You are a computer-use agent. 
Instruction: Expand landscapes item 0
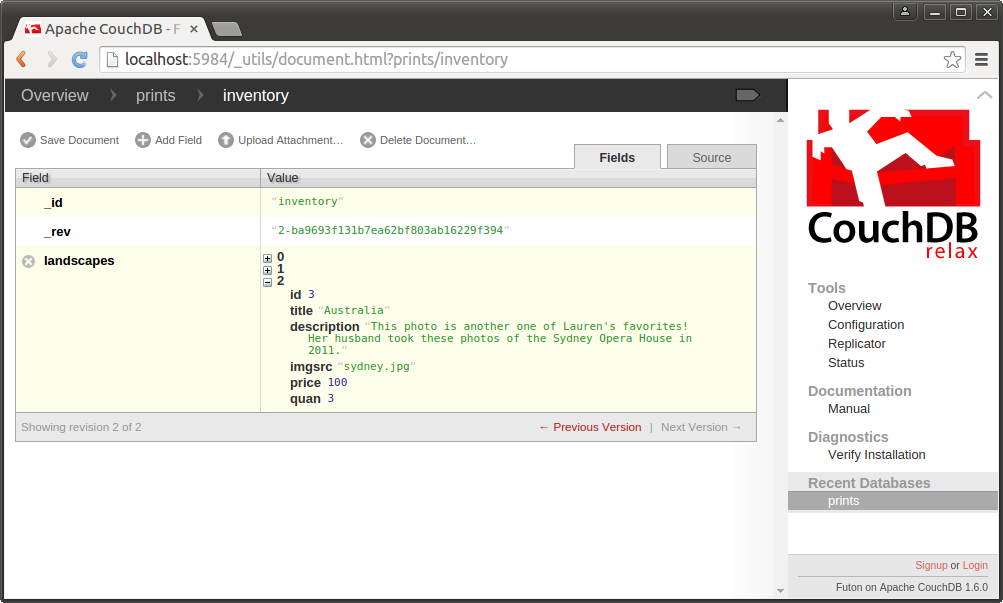[267, 258]
